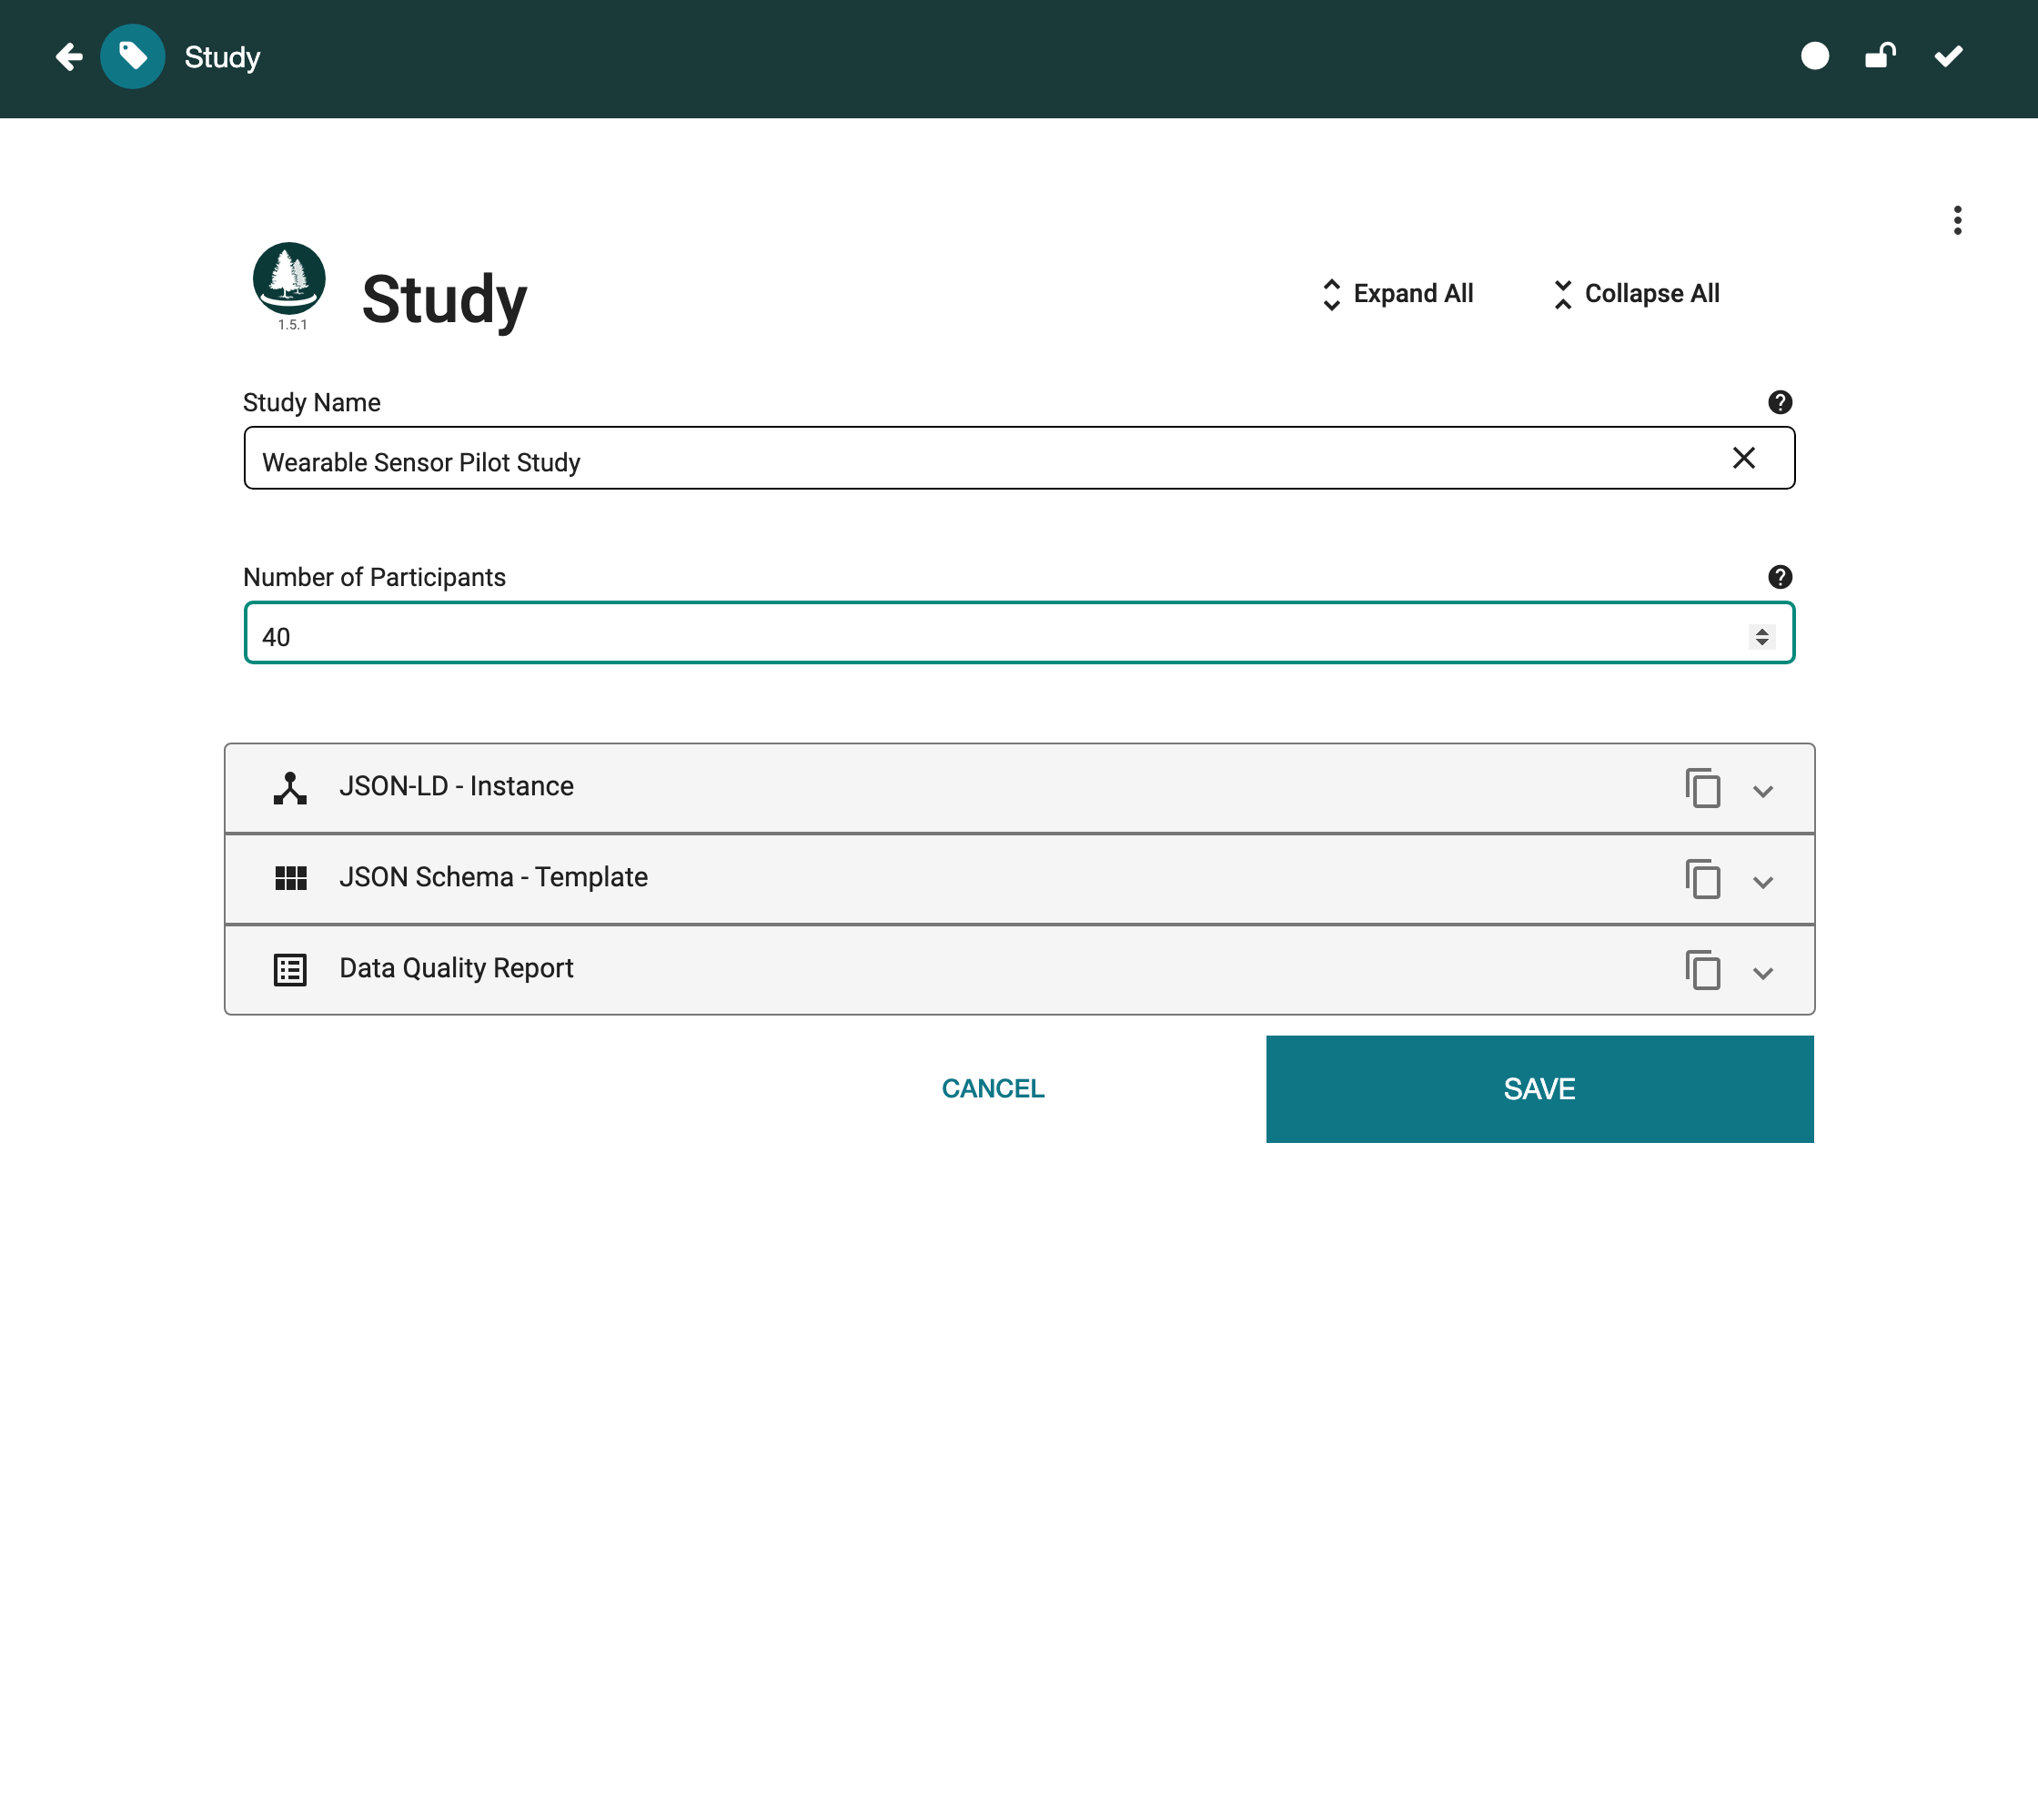Click the Data Quality Report list icon
2038x1820 pixels.
[290, 970]
